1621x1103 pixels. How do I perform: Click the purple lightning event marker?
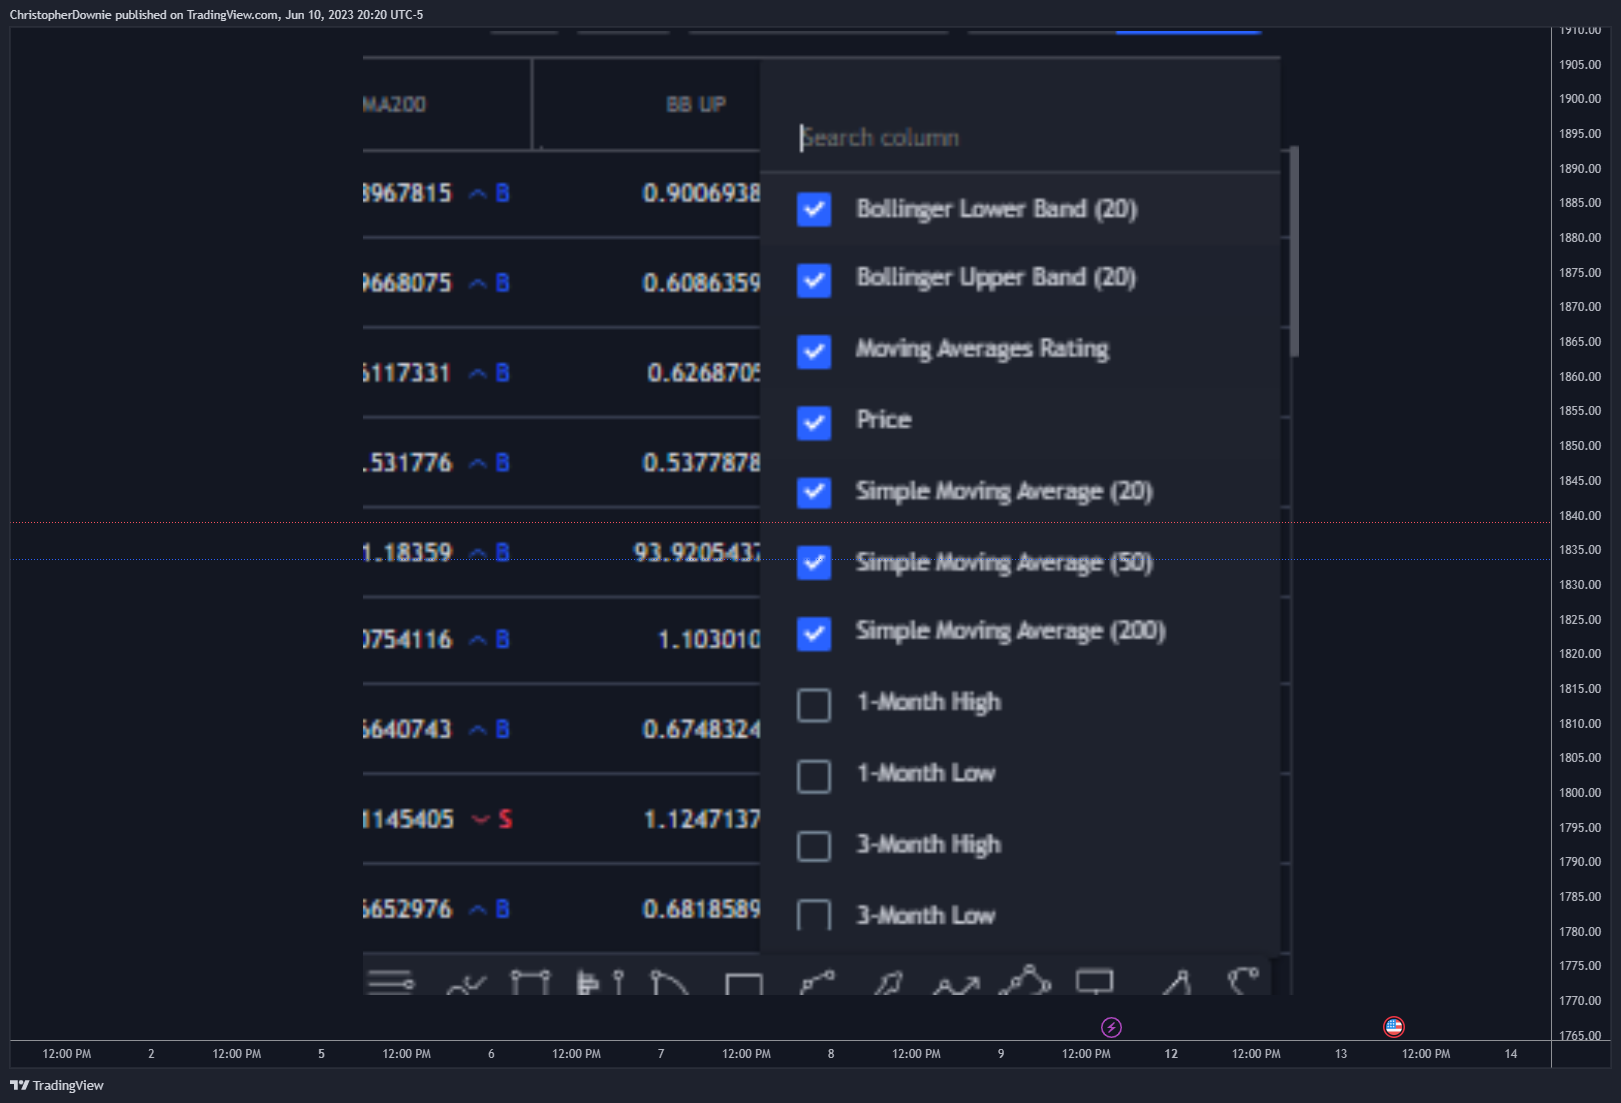[1111, 1027]
